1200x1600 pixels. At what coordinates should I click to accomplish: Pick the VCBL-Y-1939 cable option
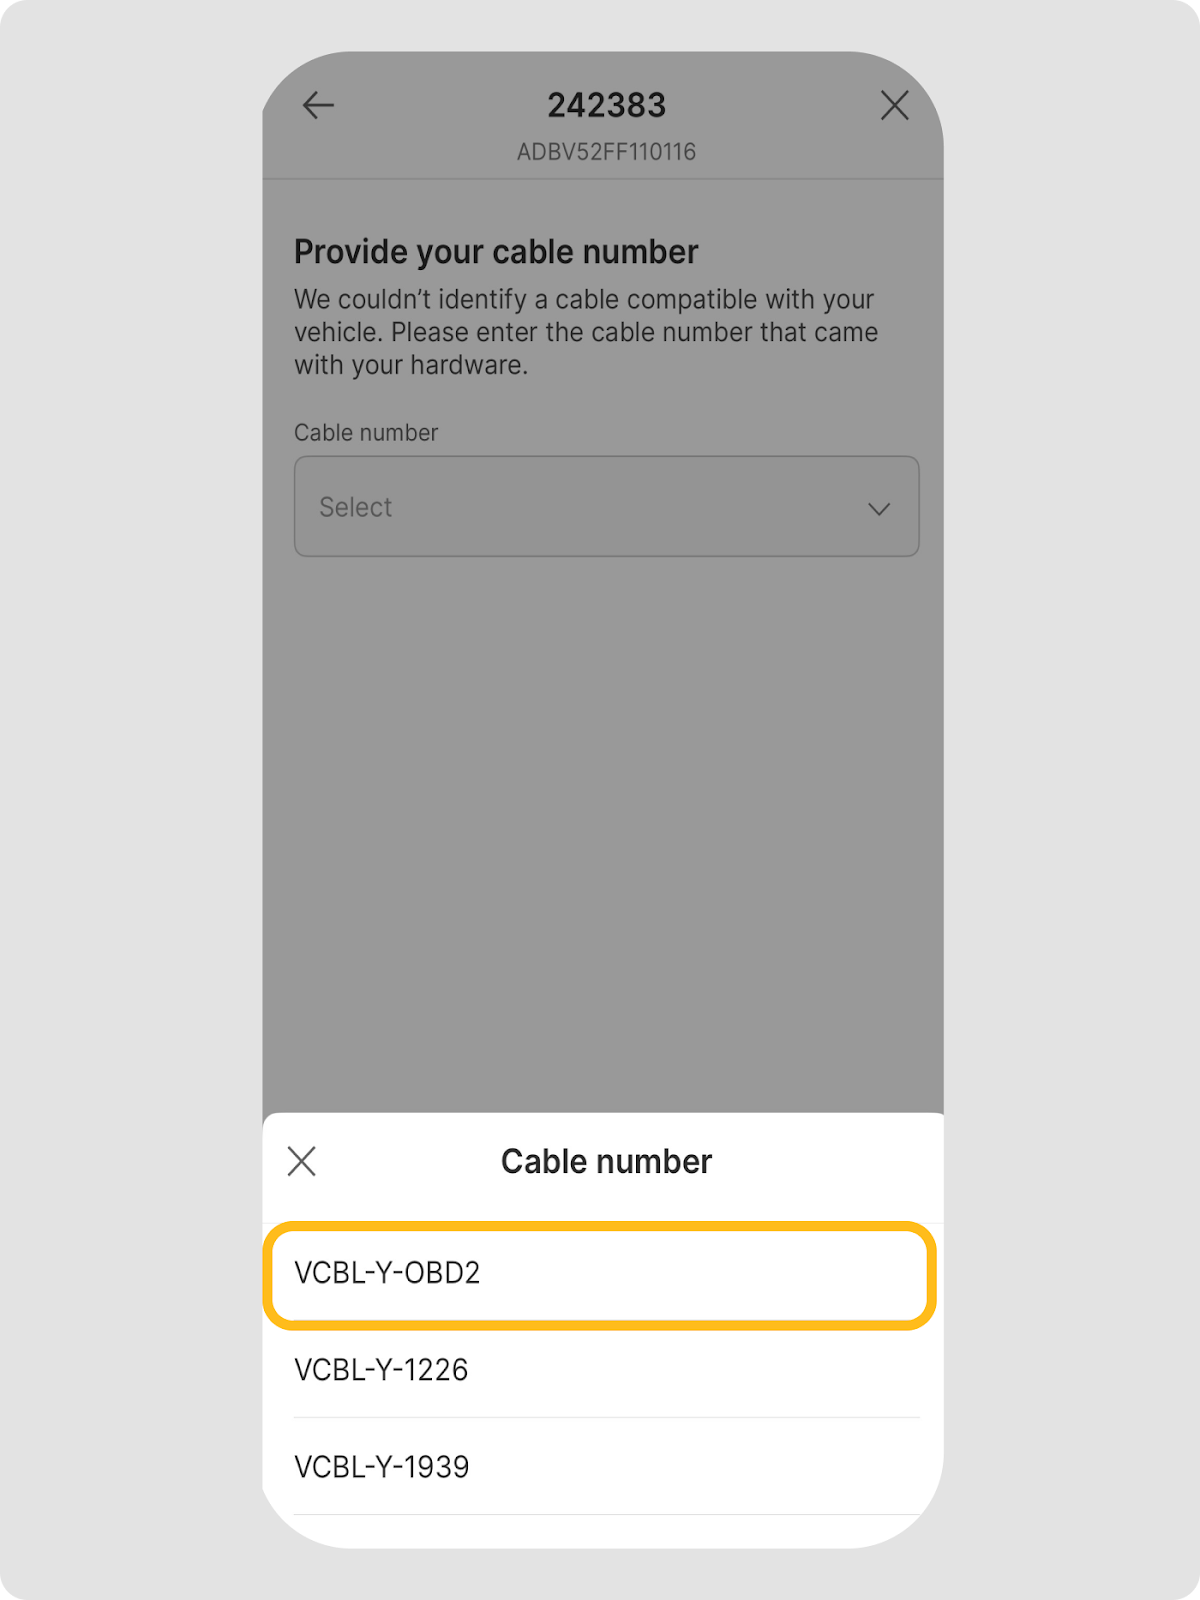click(x=382, y=1467)
